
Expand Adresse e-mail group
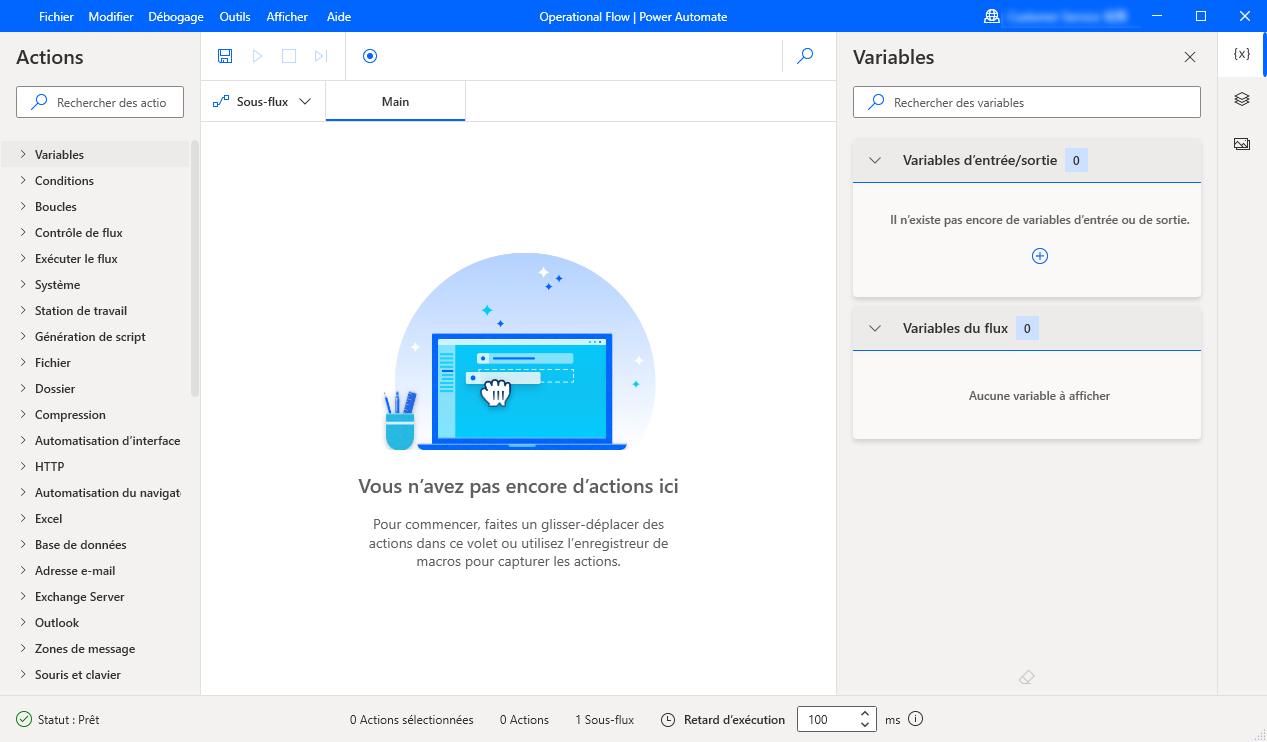coord(23,571)
